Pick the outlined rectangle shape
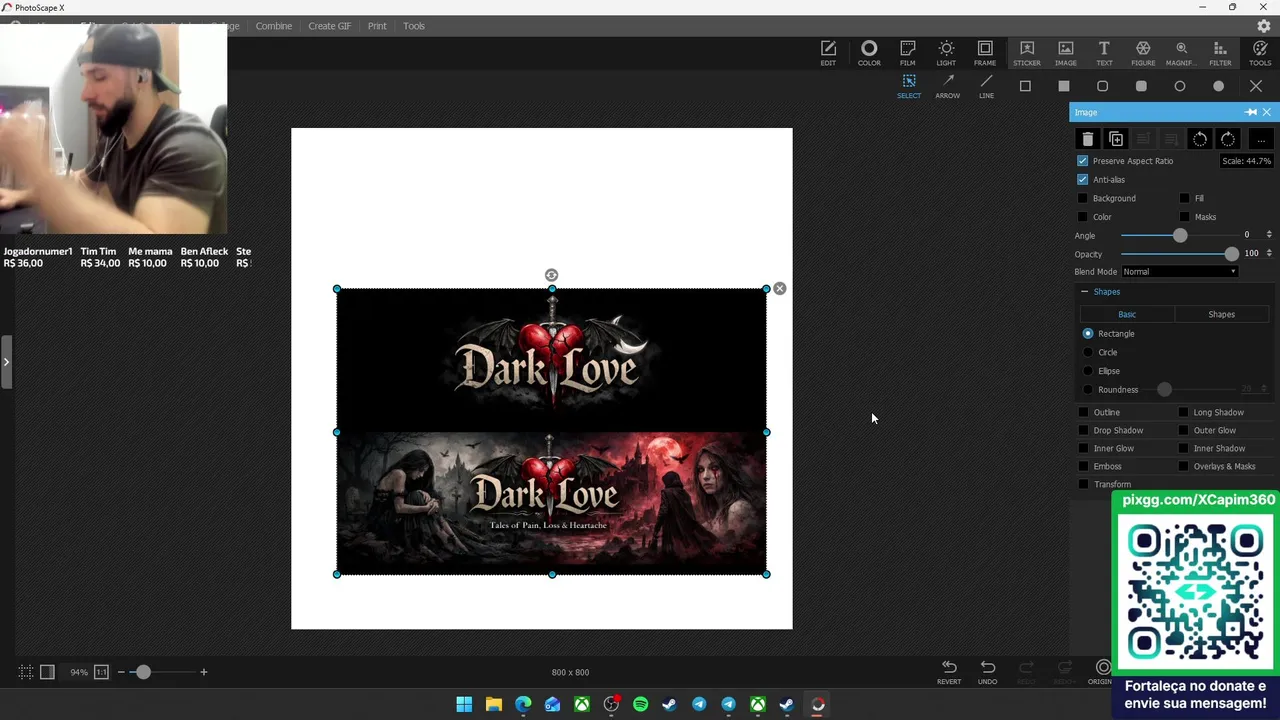 (1025, 86)
